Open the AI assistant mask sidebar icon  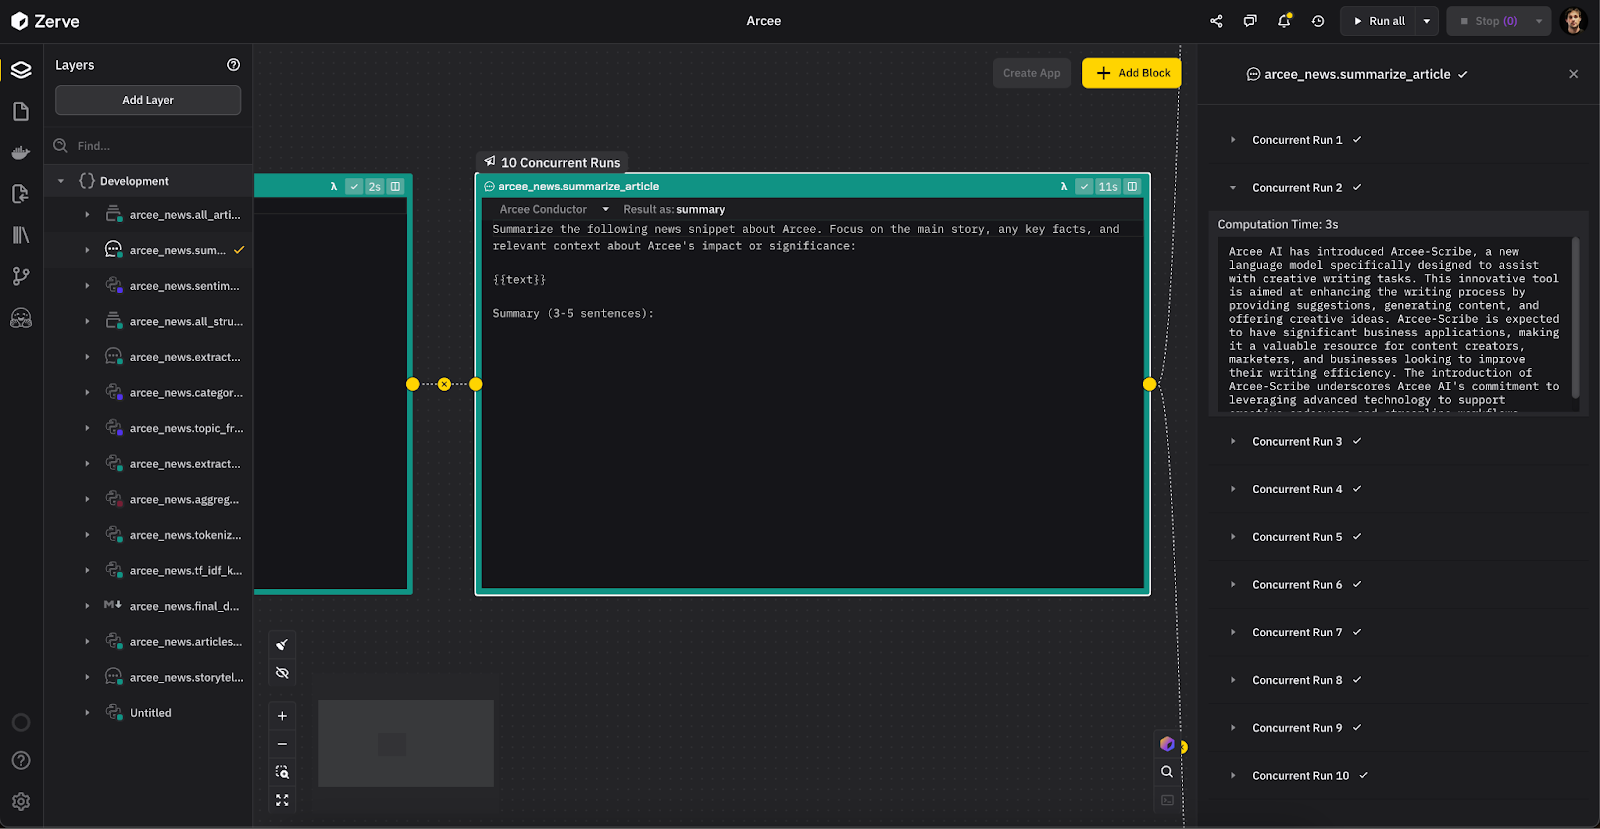21,318
